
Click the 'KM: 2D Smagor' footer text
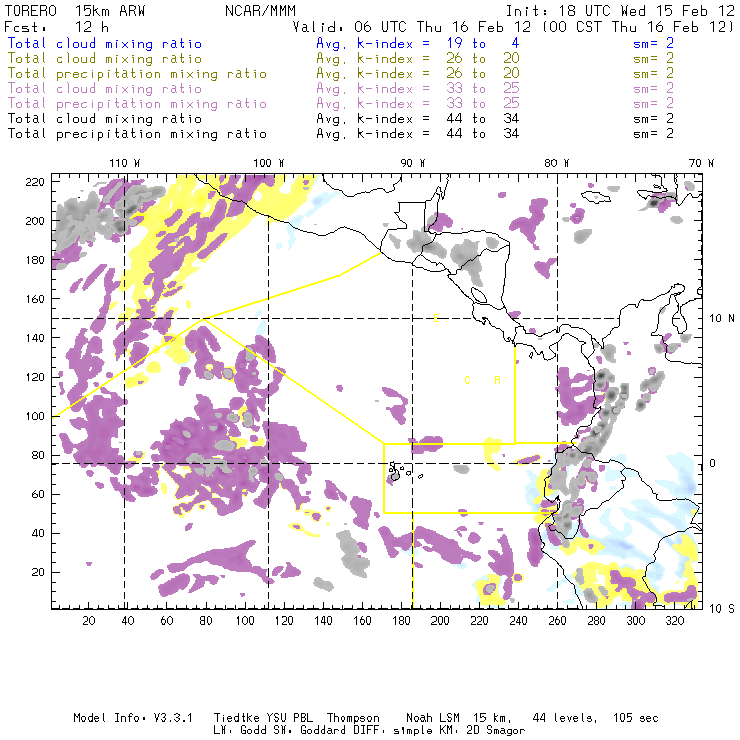tap(480, 731)
